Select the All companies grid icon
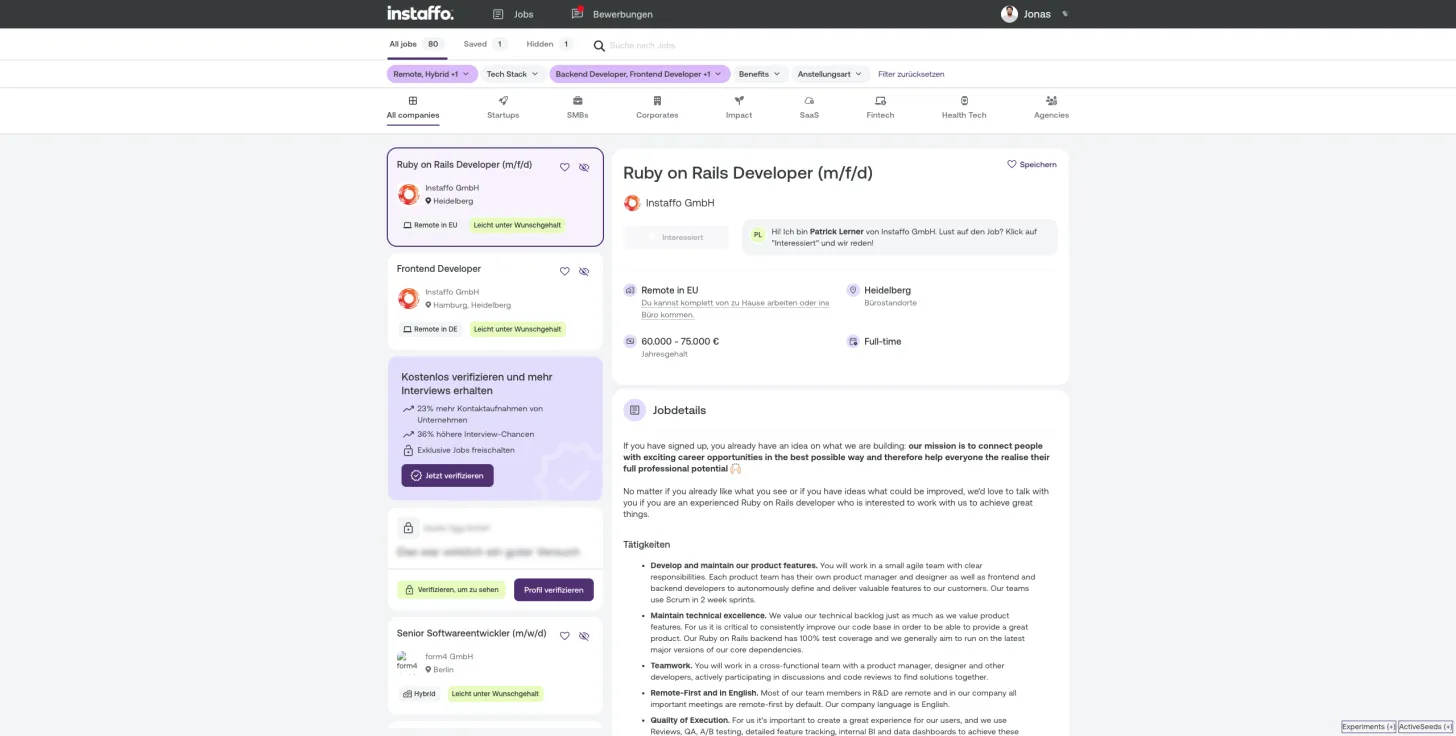The height and width of the screenshot is (736, 1456). coord(413,101)
